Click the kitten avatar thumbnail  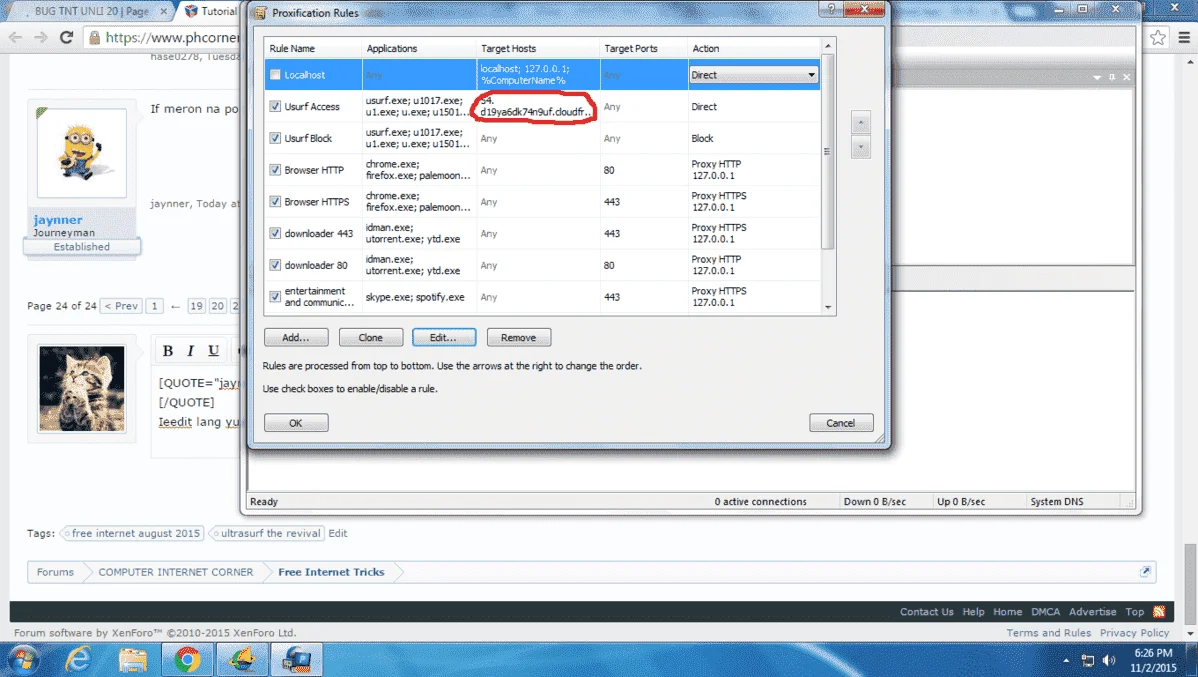82,389
